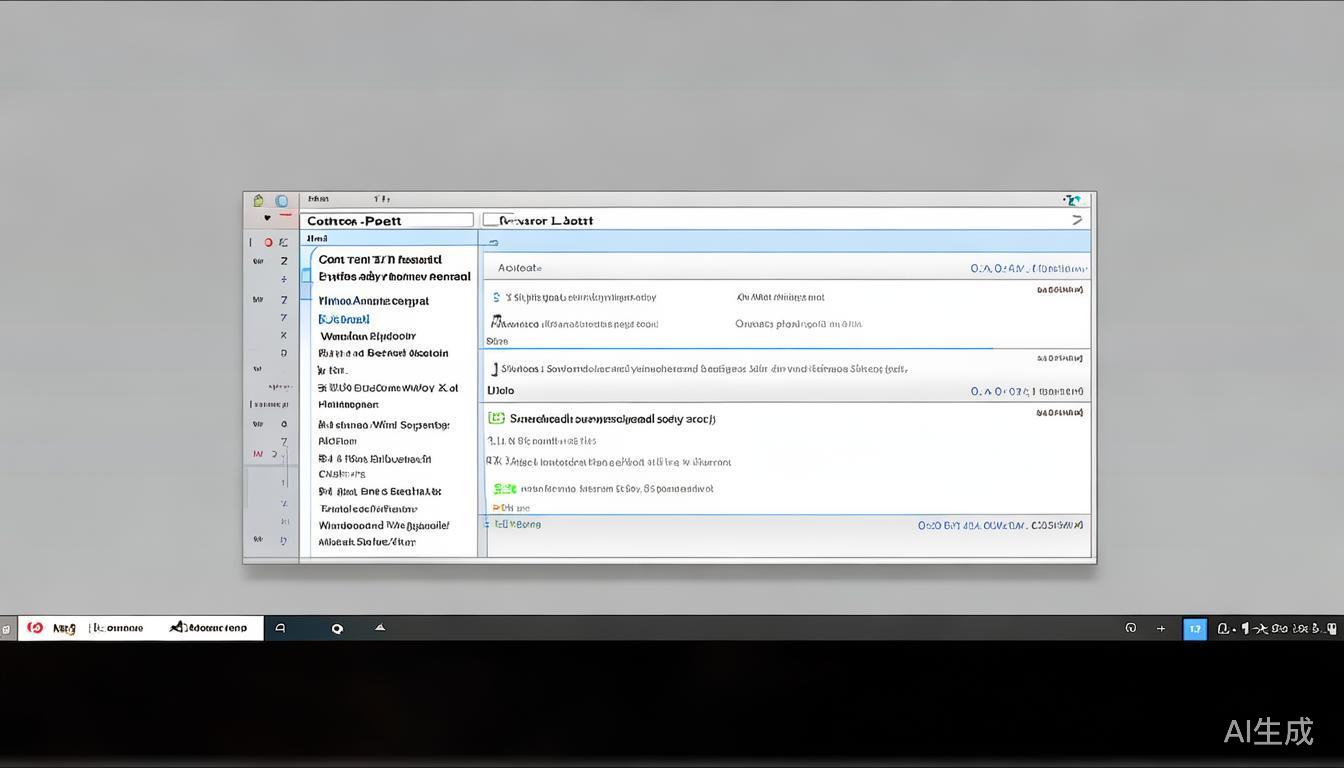Viewport: 1344px width, 768px height.
Task: Switch to the Ilmai folder tab header
Action: 316,238
